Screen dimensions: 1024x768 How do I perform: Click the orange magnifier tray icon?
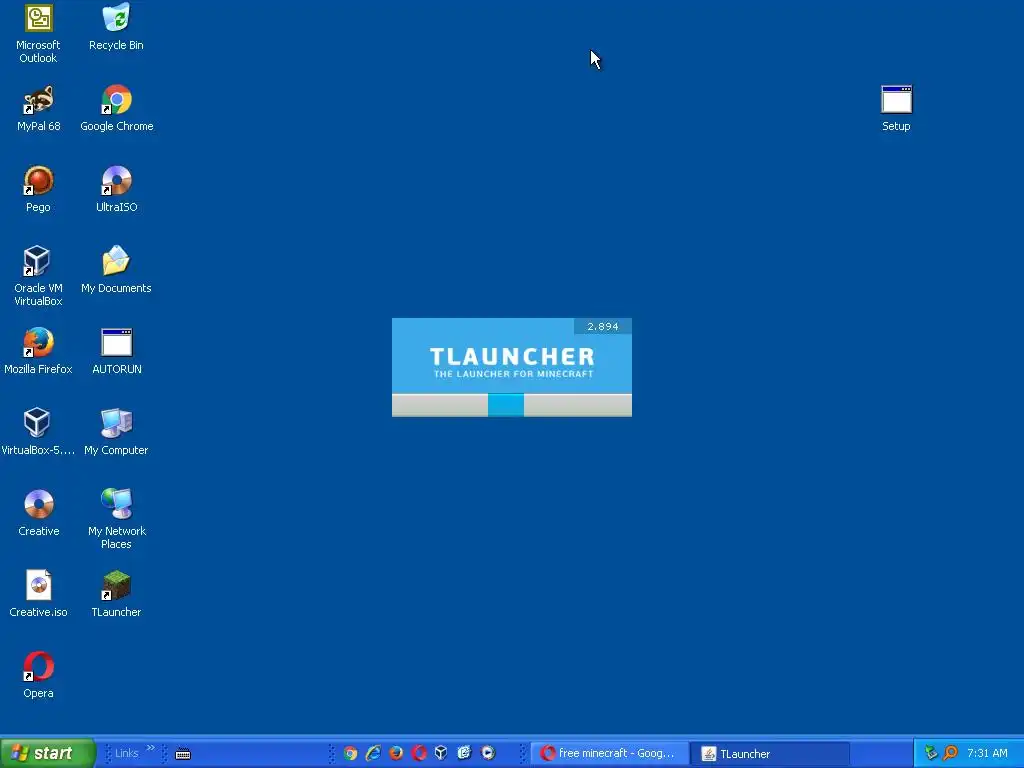951,754
